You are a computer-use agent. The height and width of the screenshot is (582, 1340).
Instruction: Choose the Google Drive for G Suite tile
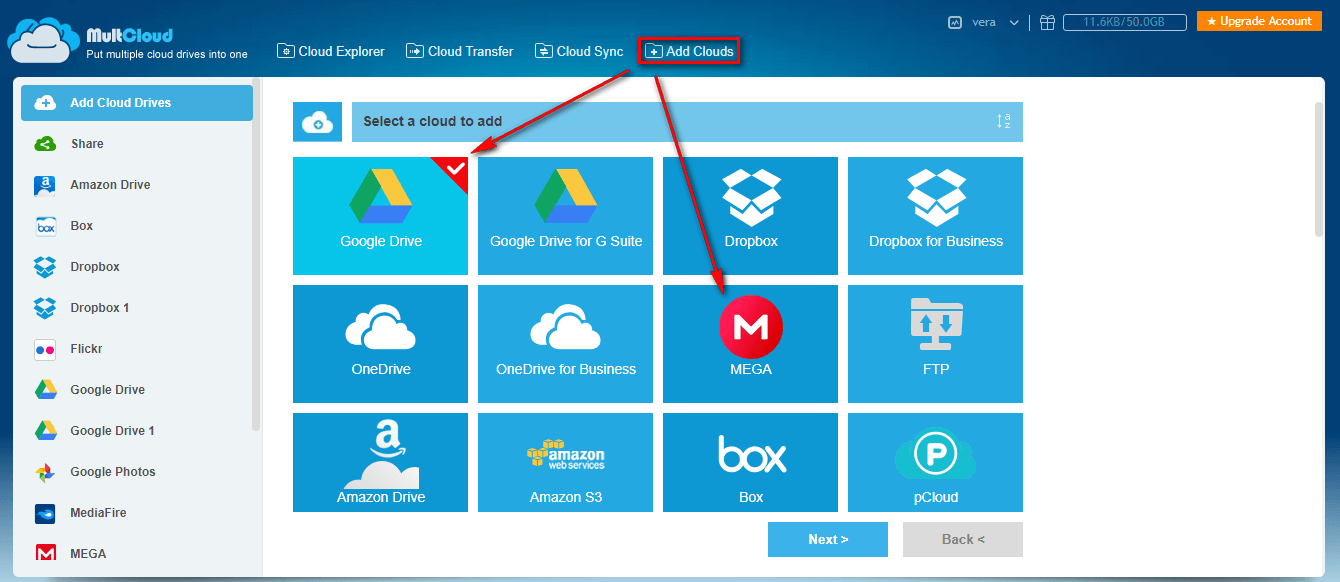pyautogui.click(x=565, y=216)
